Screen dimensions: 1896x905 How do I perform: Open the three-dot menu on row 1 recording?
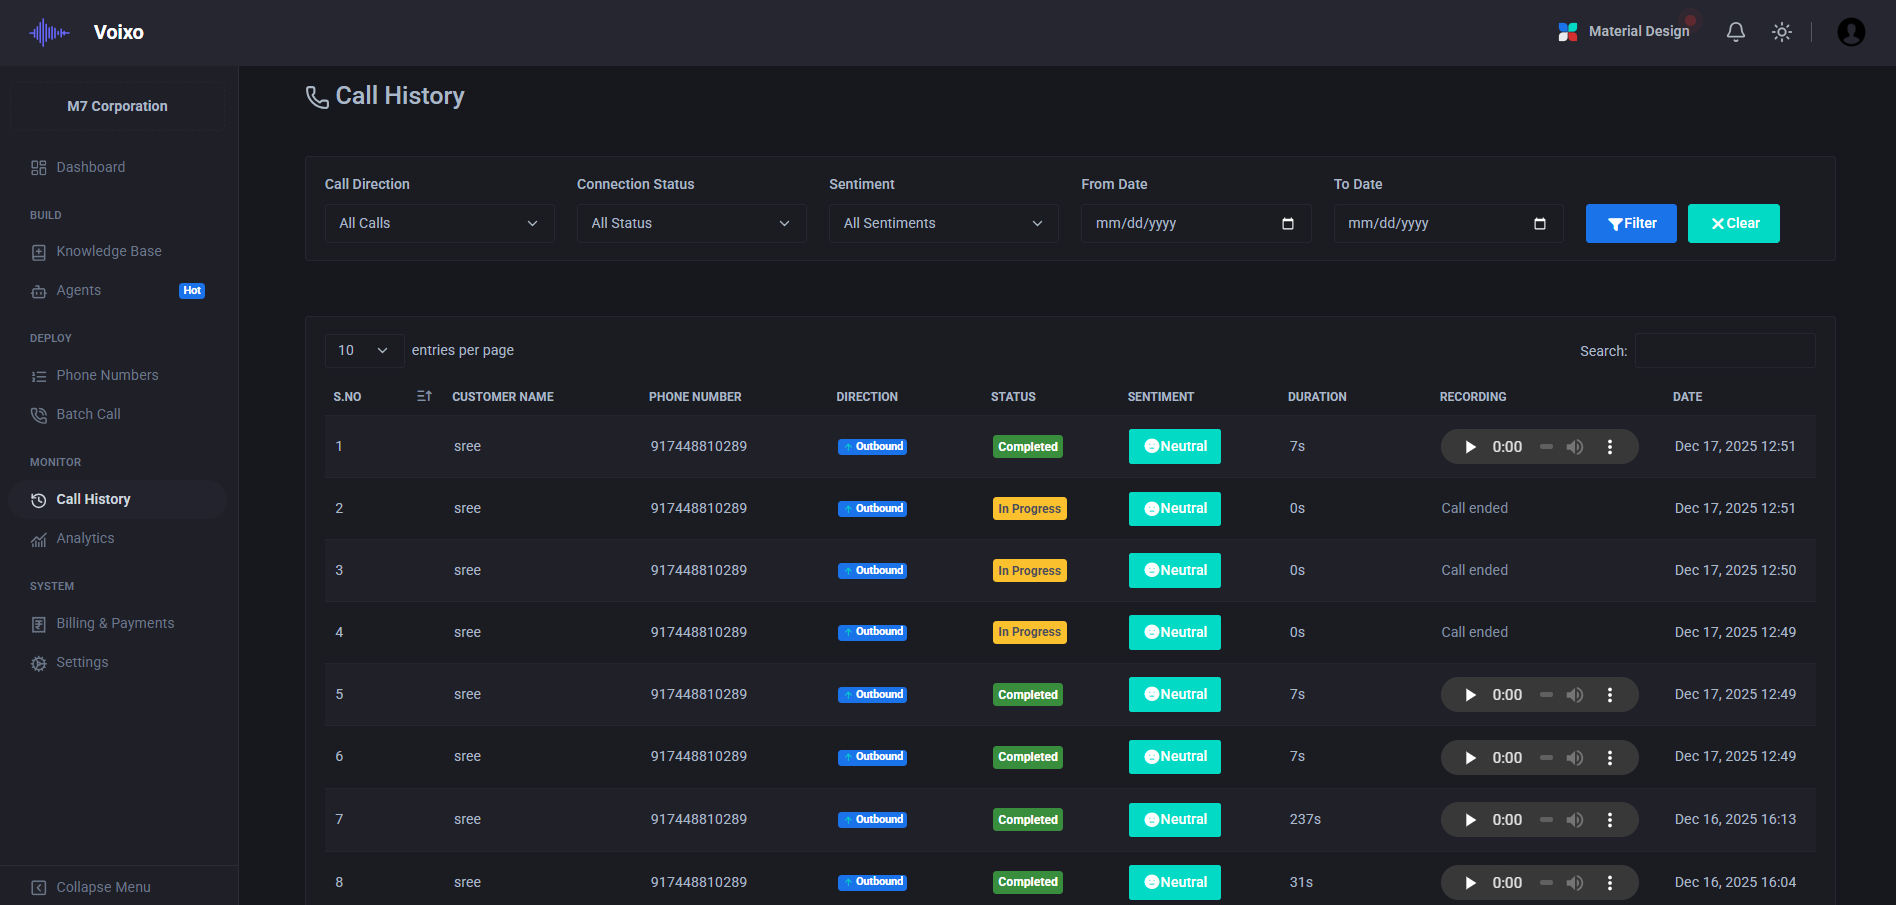tap(1610, 446)
